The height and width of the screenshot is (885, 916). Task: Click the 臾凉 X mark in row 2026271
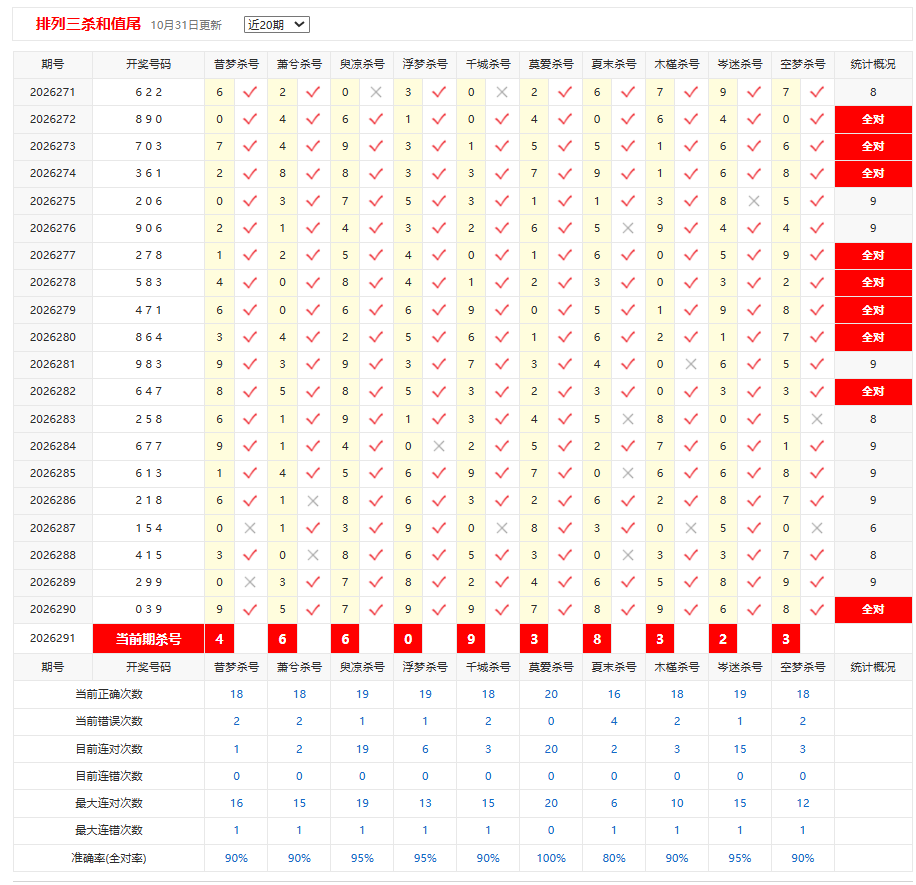tap(376, 92)
